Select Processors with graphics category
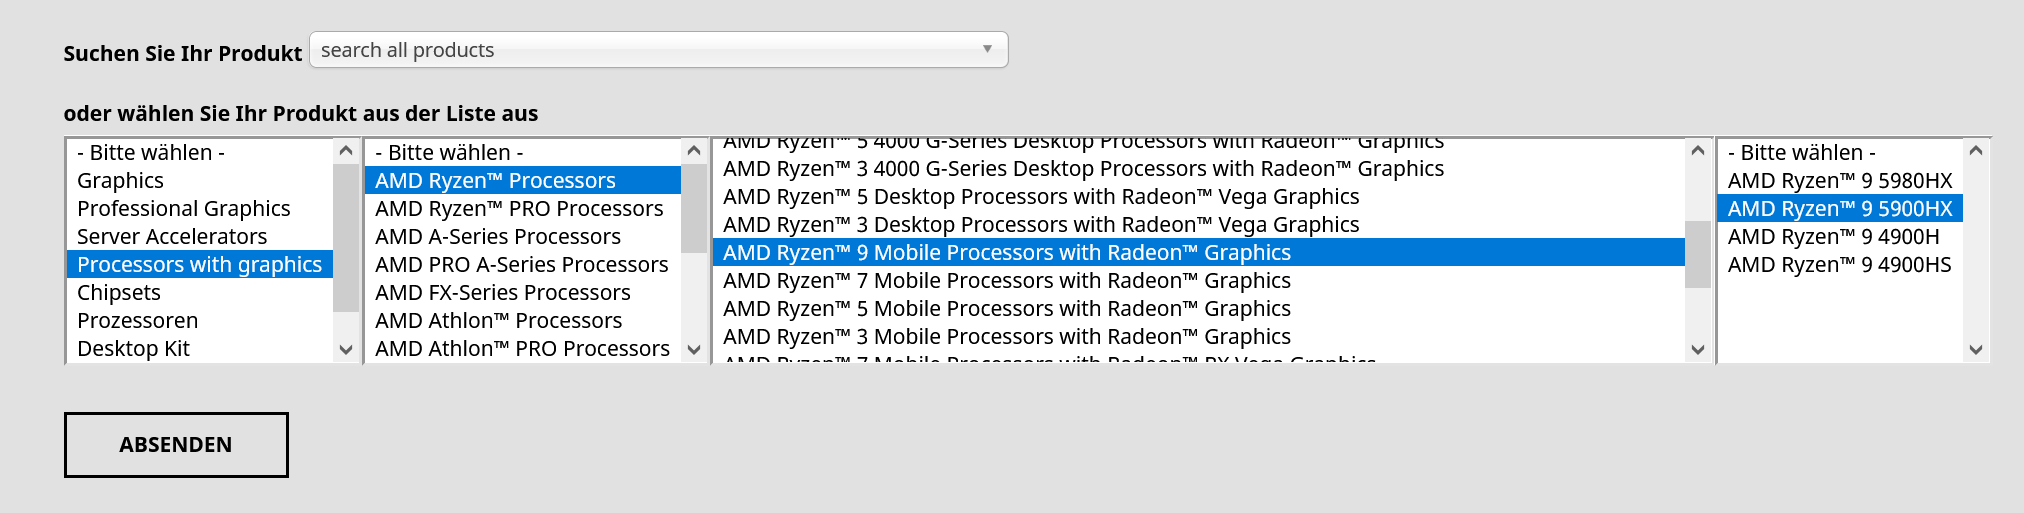The height and width of the screenshot is (513, 2024). pos(200,264)
